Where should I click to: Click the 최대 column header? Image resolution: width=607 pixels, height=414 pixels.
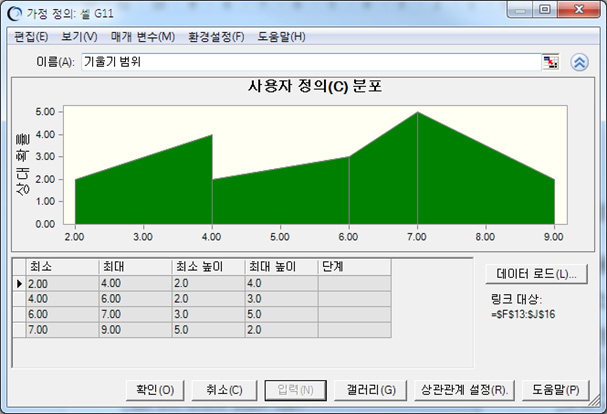coord(135,267)
